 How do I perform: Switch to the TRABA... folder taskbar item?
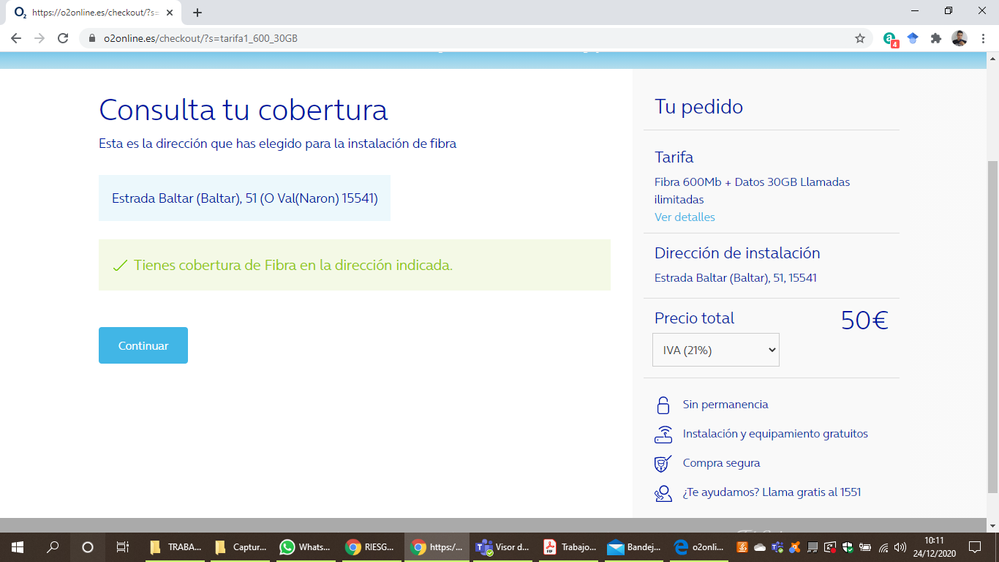click(175, 547)
